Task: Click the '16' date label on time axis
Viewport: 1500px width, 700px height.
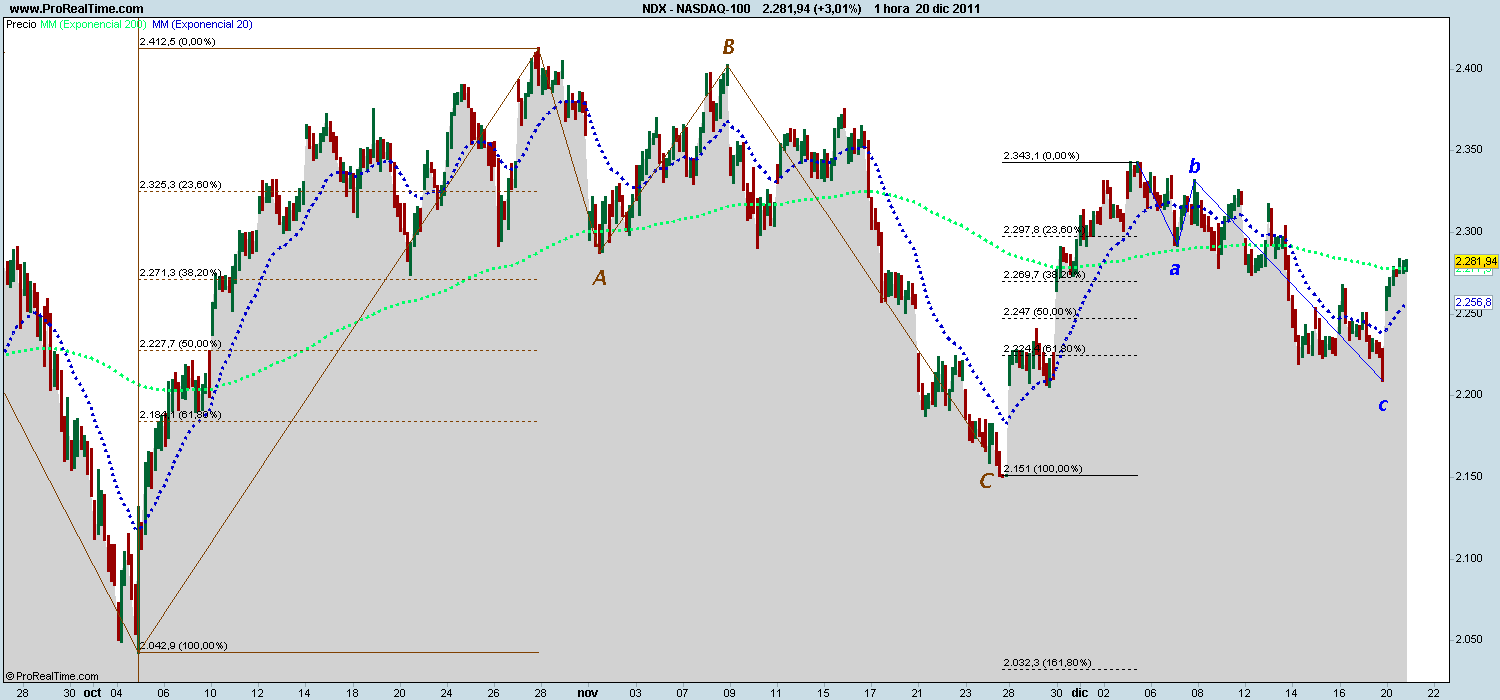Action: pyautogui.click(x=1338, y=691)
